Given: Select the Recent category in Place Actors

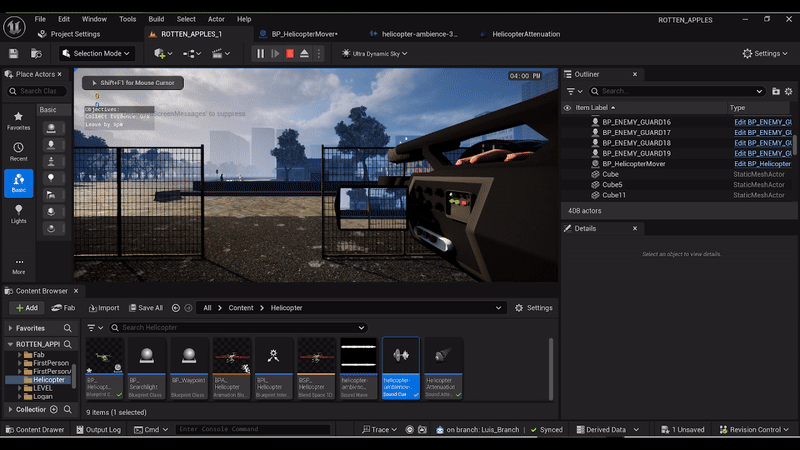Looking at the screenshot, I should [x=18, y=152].
